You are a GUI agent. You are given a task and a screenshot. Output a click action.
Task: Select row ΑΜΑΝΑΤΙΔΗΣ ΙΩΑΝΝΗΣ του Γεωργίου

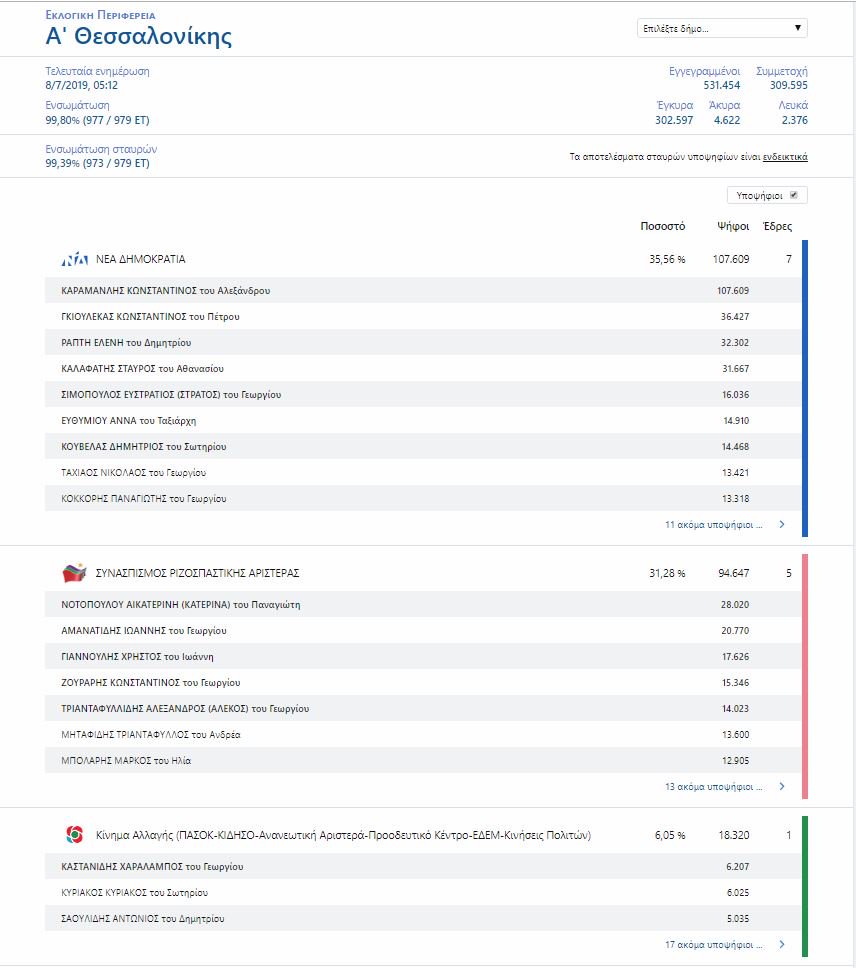click(x=423, y=630)
